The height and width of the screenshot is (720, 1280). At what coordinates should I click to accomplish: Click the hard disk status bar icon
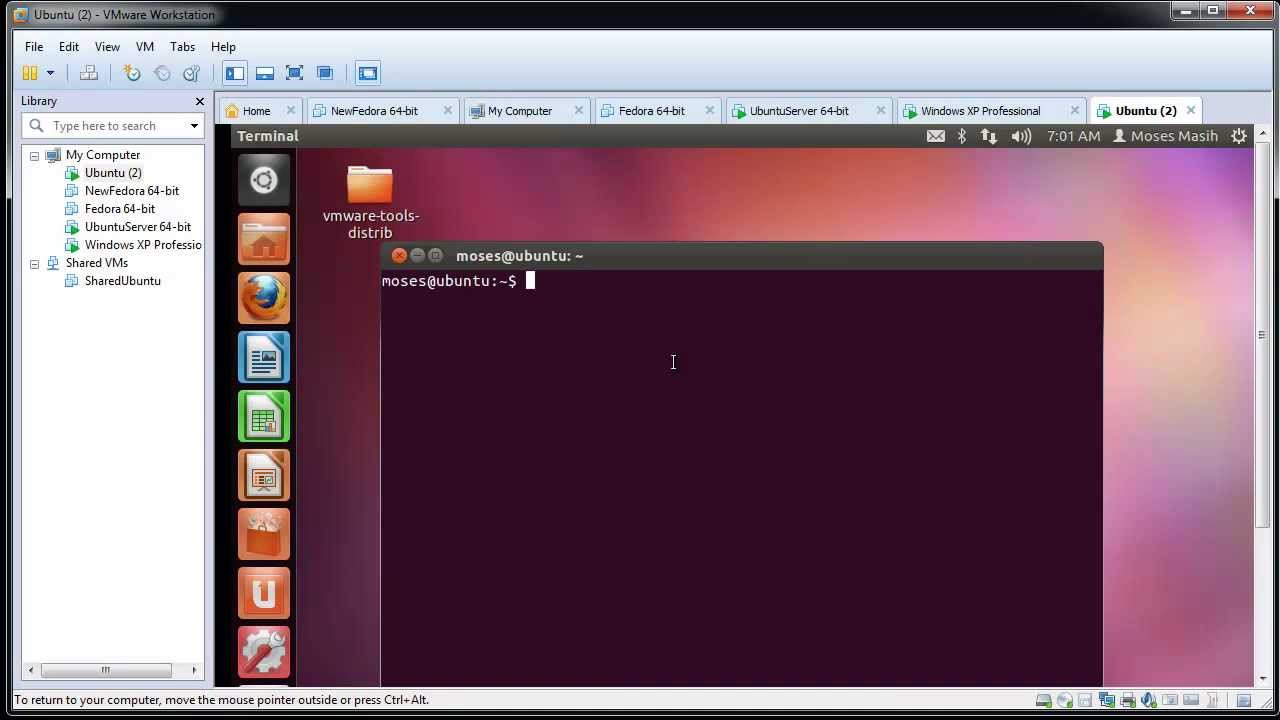pyautogui.click(x=1043, y=700)
